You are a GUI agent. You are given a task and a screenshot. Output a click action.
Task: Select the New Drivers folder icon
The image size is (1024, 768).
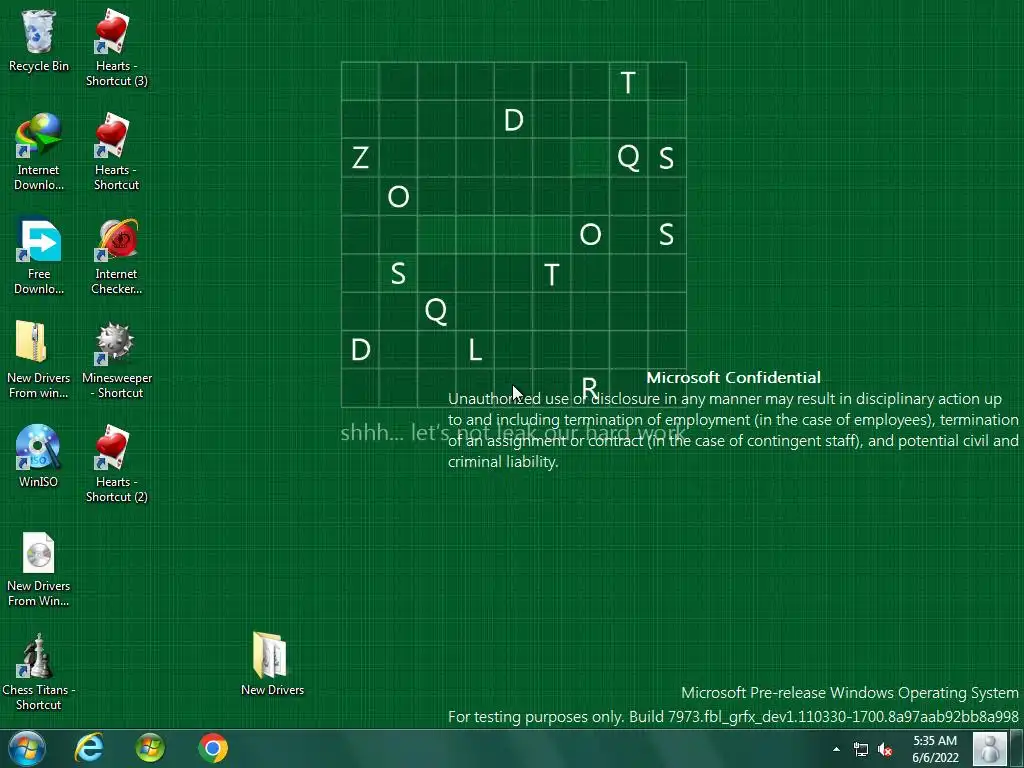point(272,664)
